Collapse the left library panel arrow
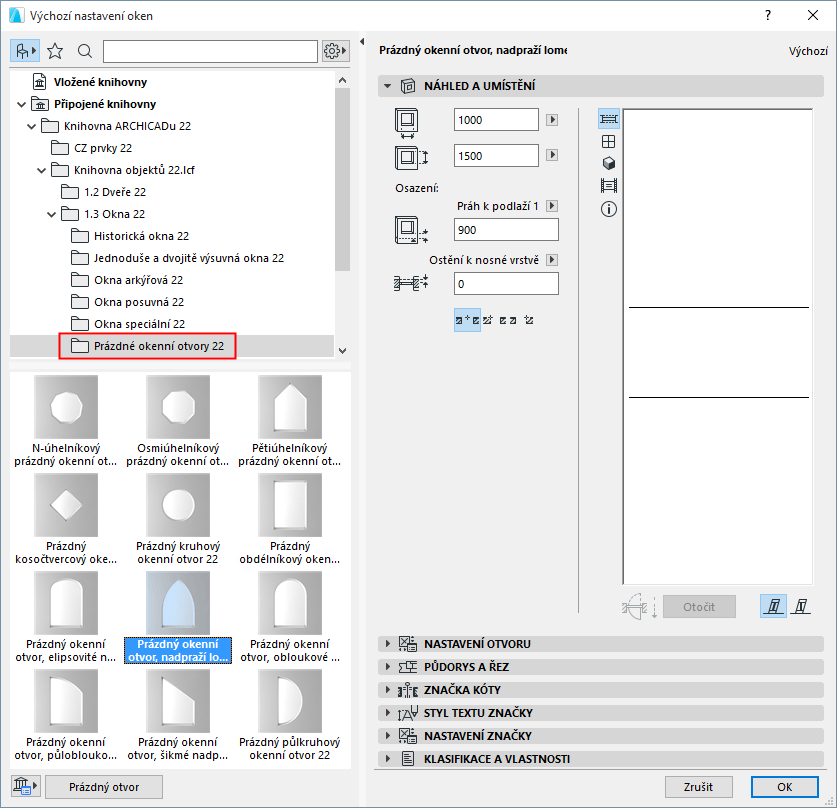This screenshot has width=837, height=808. [362, 41]
